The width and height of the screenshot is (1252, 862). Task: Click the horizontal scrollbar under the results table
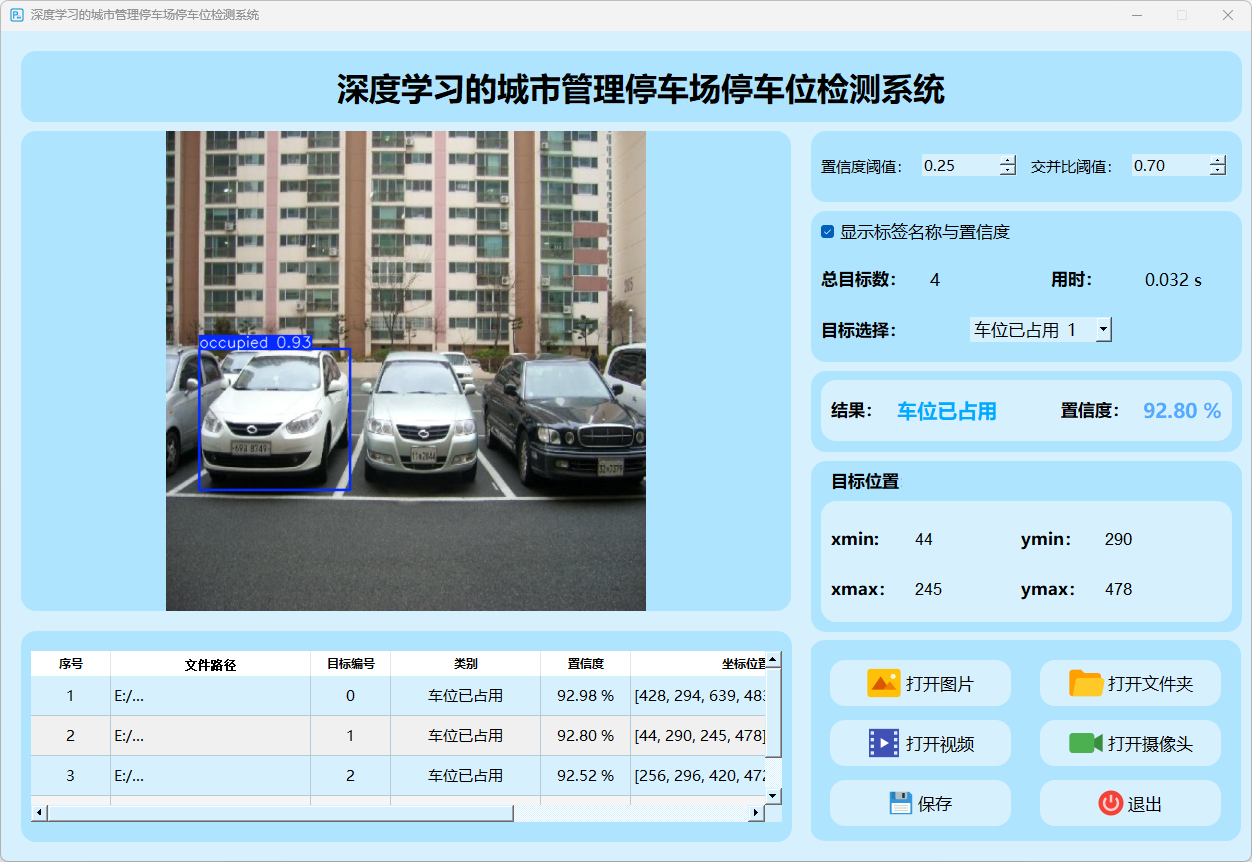coord(280,813)
